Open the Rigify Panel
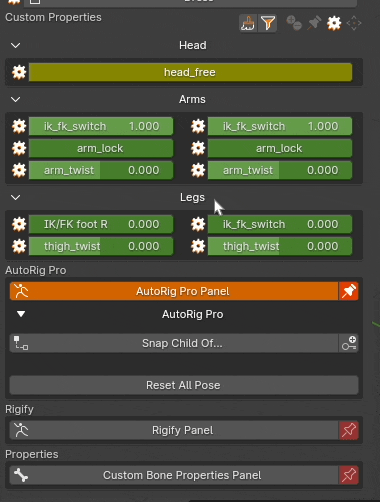380x502 pixels. pyautogui.click(x=174, y=430)
